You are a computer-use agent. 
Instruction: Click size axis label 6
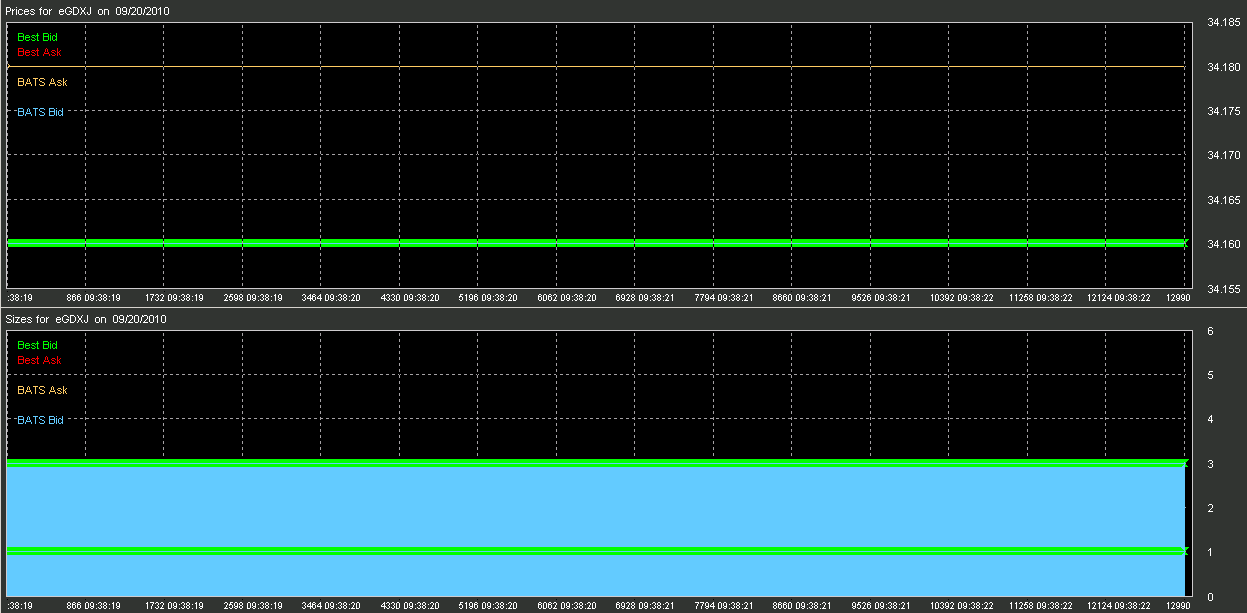pyautogui.click(x=1210, y=331)
